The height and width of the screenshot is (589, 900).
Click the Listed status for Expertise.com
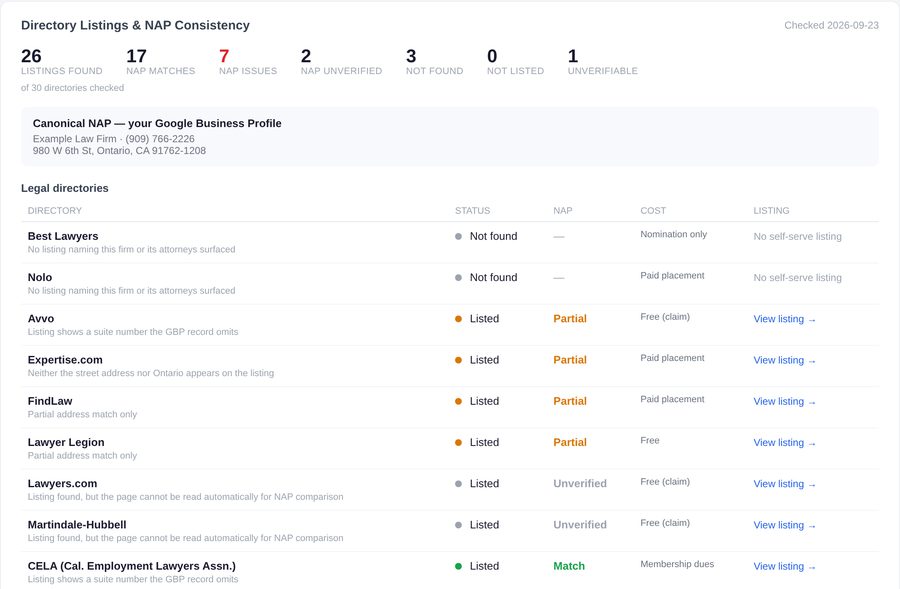(x=477, y=360)
